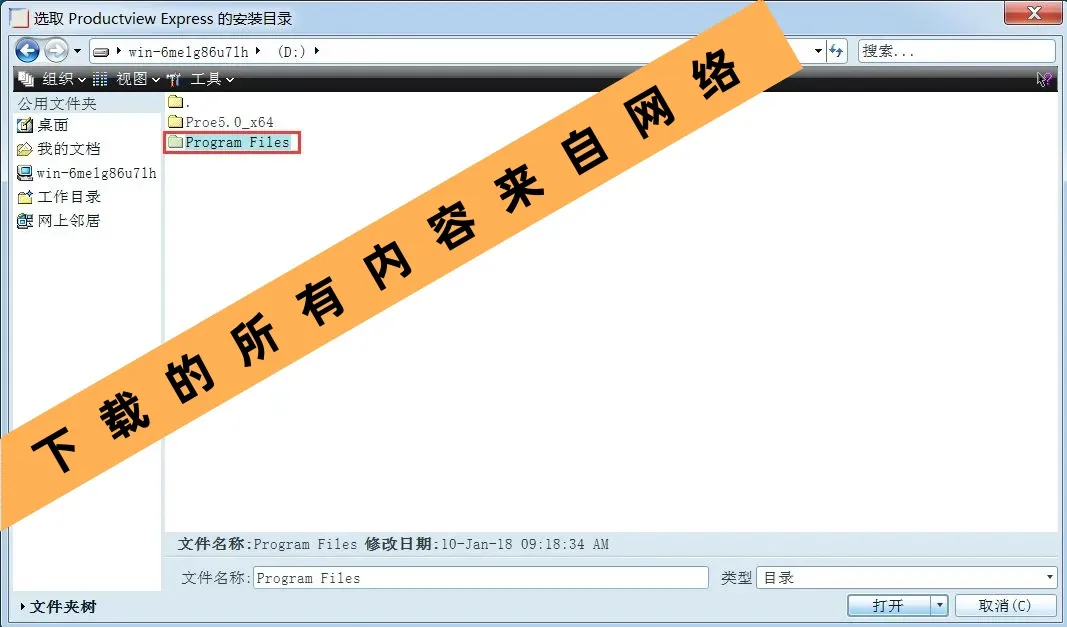The height and width of the screenshot is (628, 1067).
Task: Click the computer icon beside win-6me1g86u71h
Action: pos(24,173)
